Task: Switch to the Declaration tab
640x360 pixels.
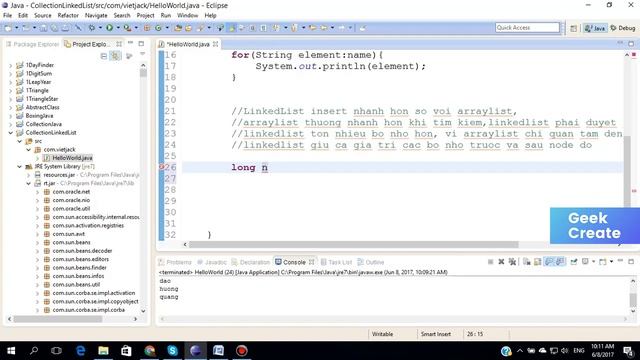Action: tap(251, 262)
